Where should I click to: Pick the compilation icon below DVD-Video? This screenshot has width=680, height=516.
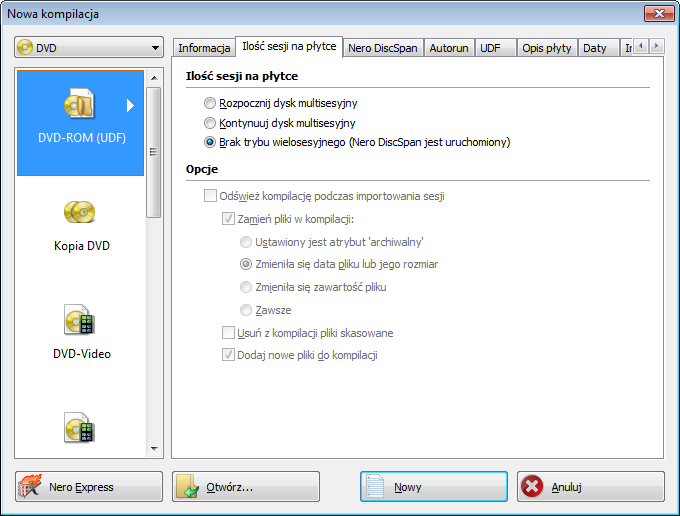pyautogui.click(x=79, y=428)
